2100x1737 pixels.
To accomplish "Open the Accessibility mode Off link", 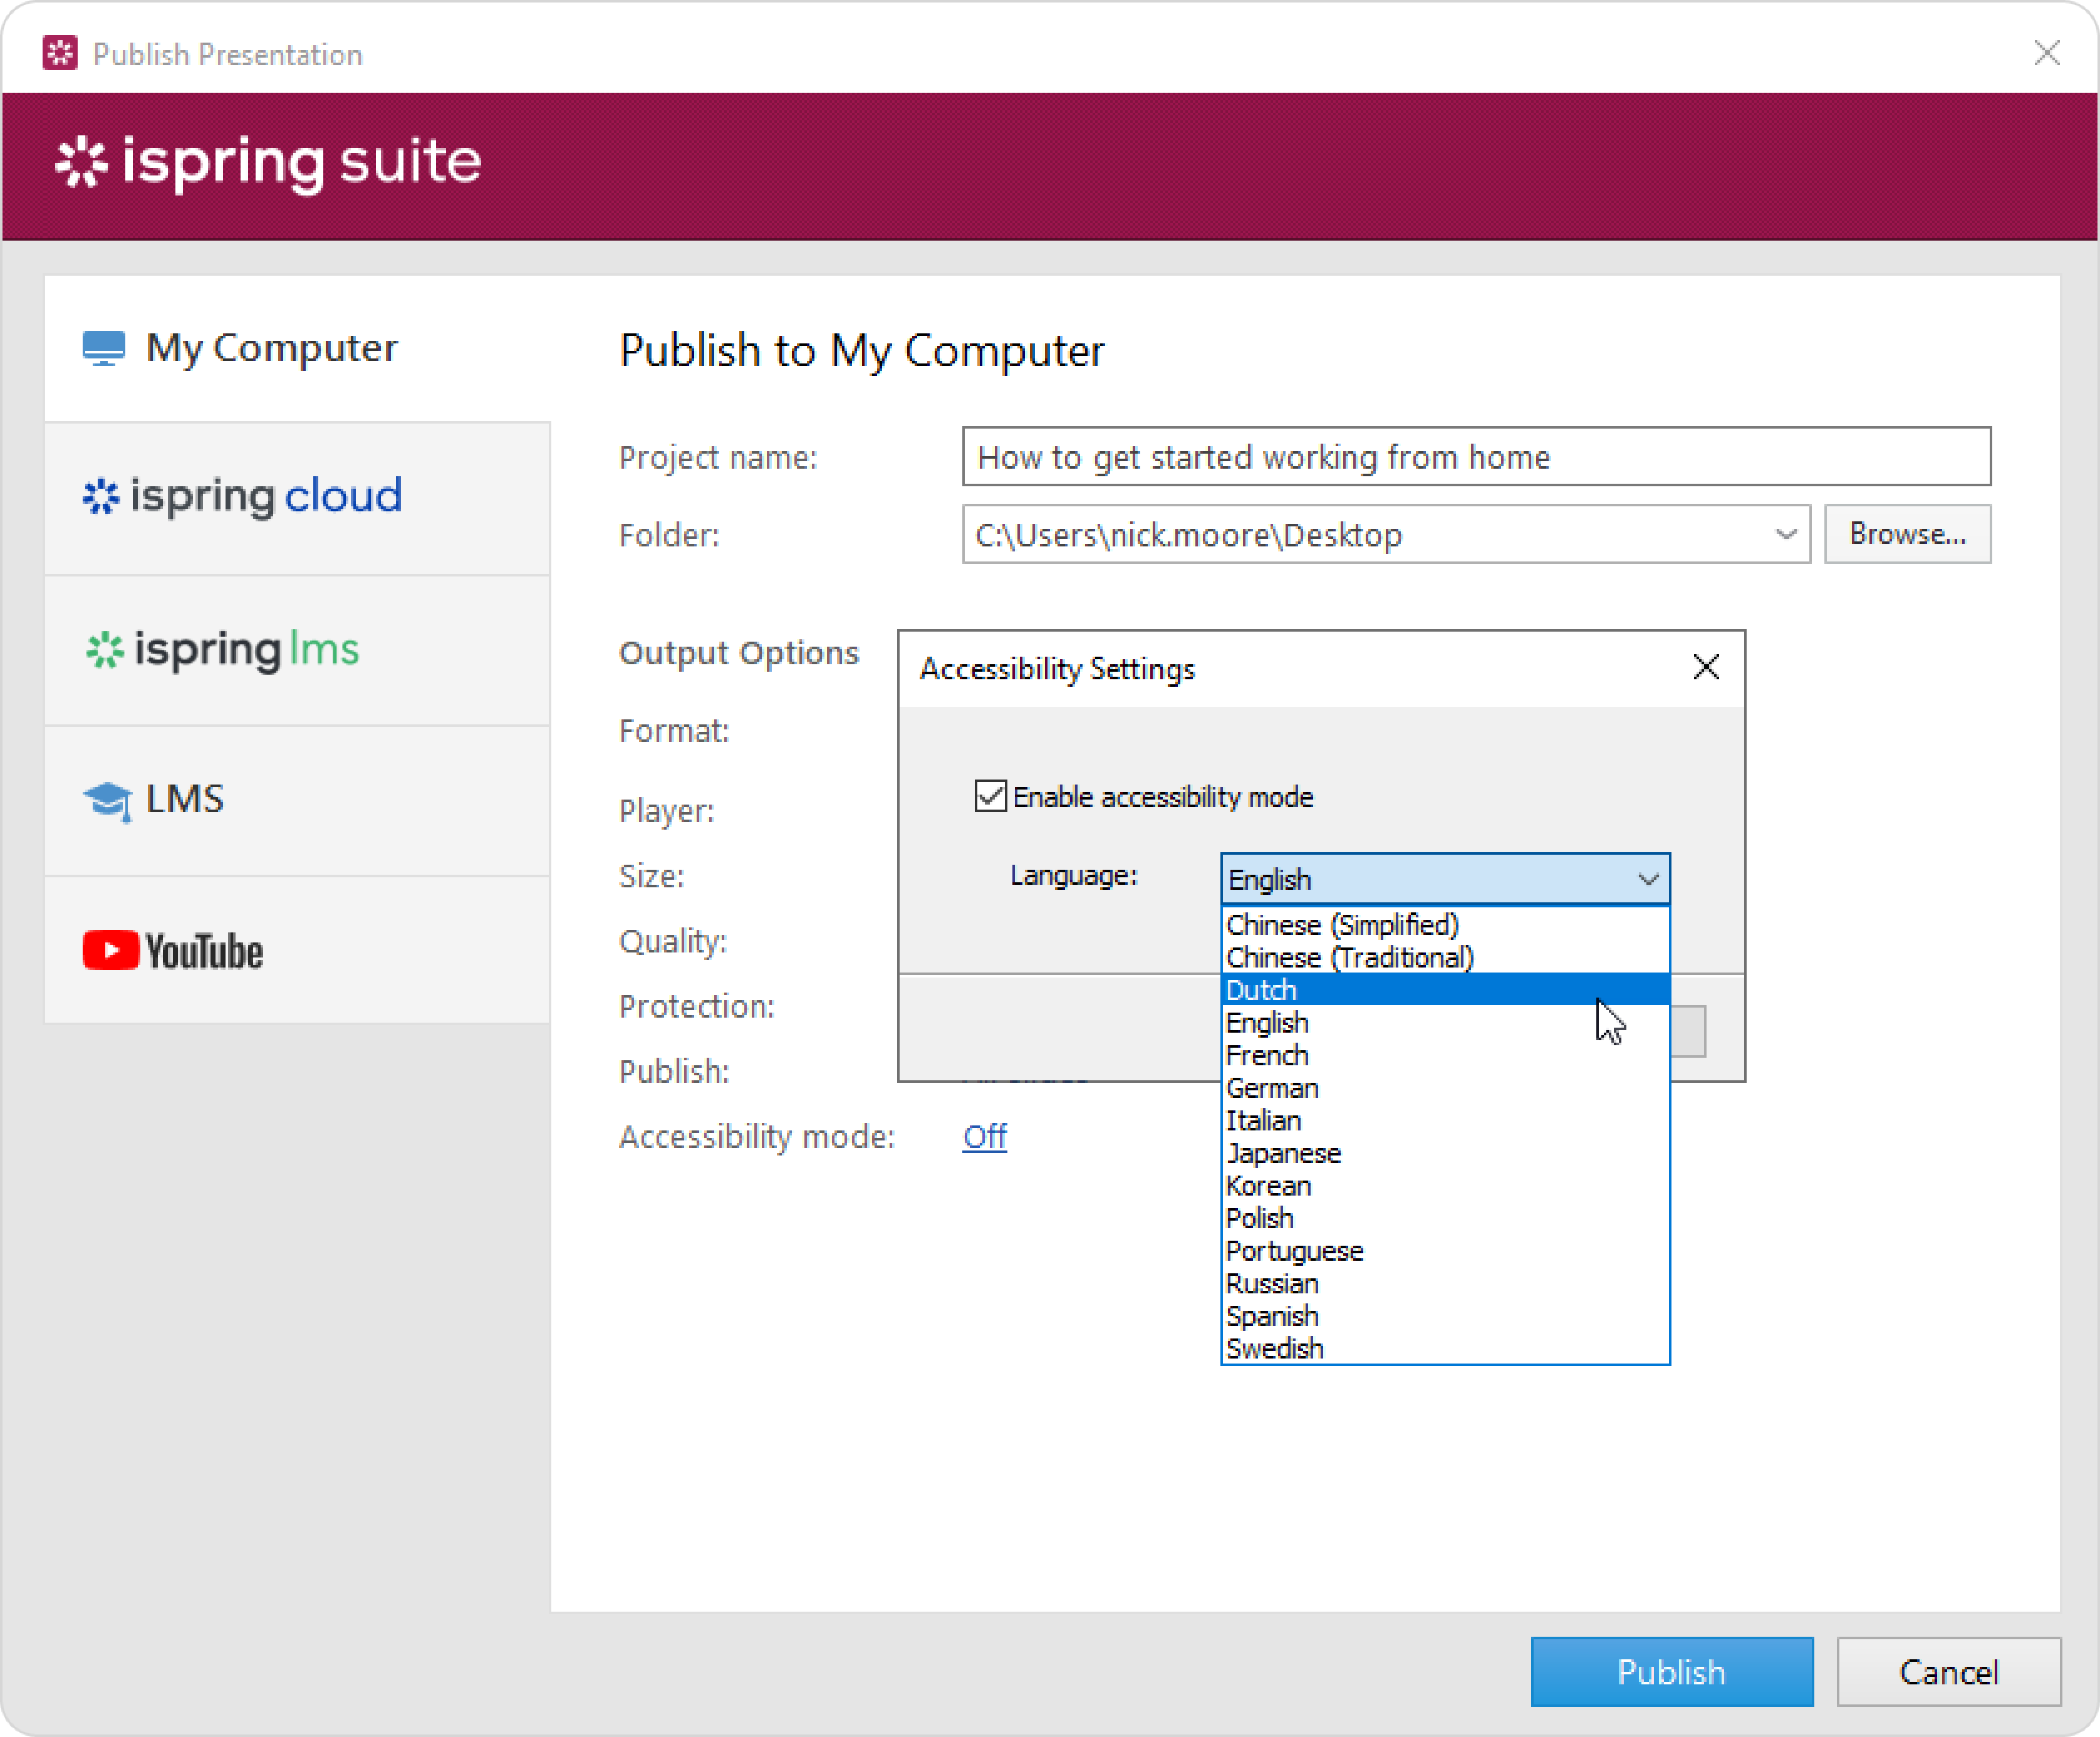I will click(984, 1136).
